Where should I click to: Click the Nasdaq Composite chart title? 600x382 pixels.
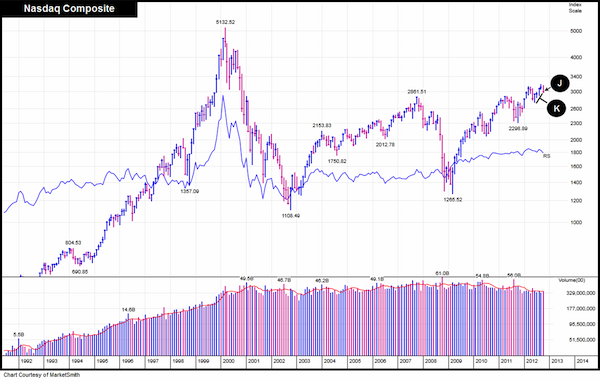click(x=69, y=8)
